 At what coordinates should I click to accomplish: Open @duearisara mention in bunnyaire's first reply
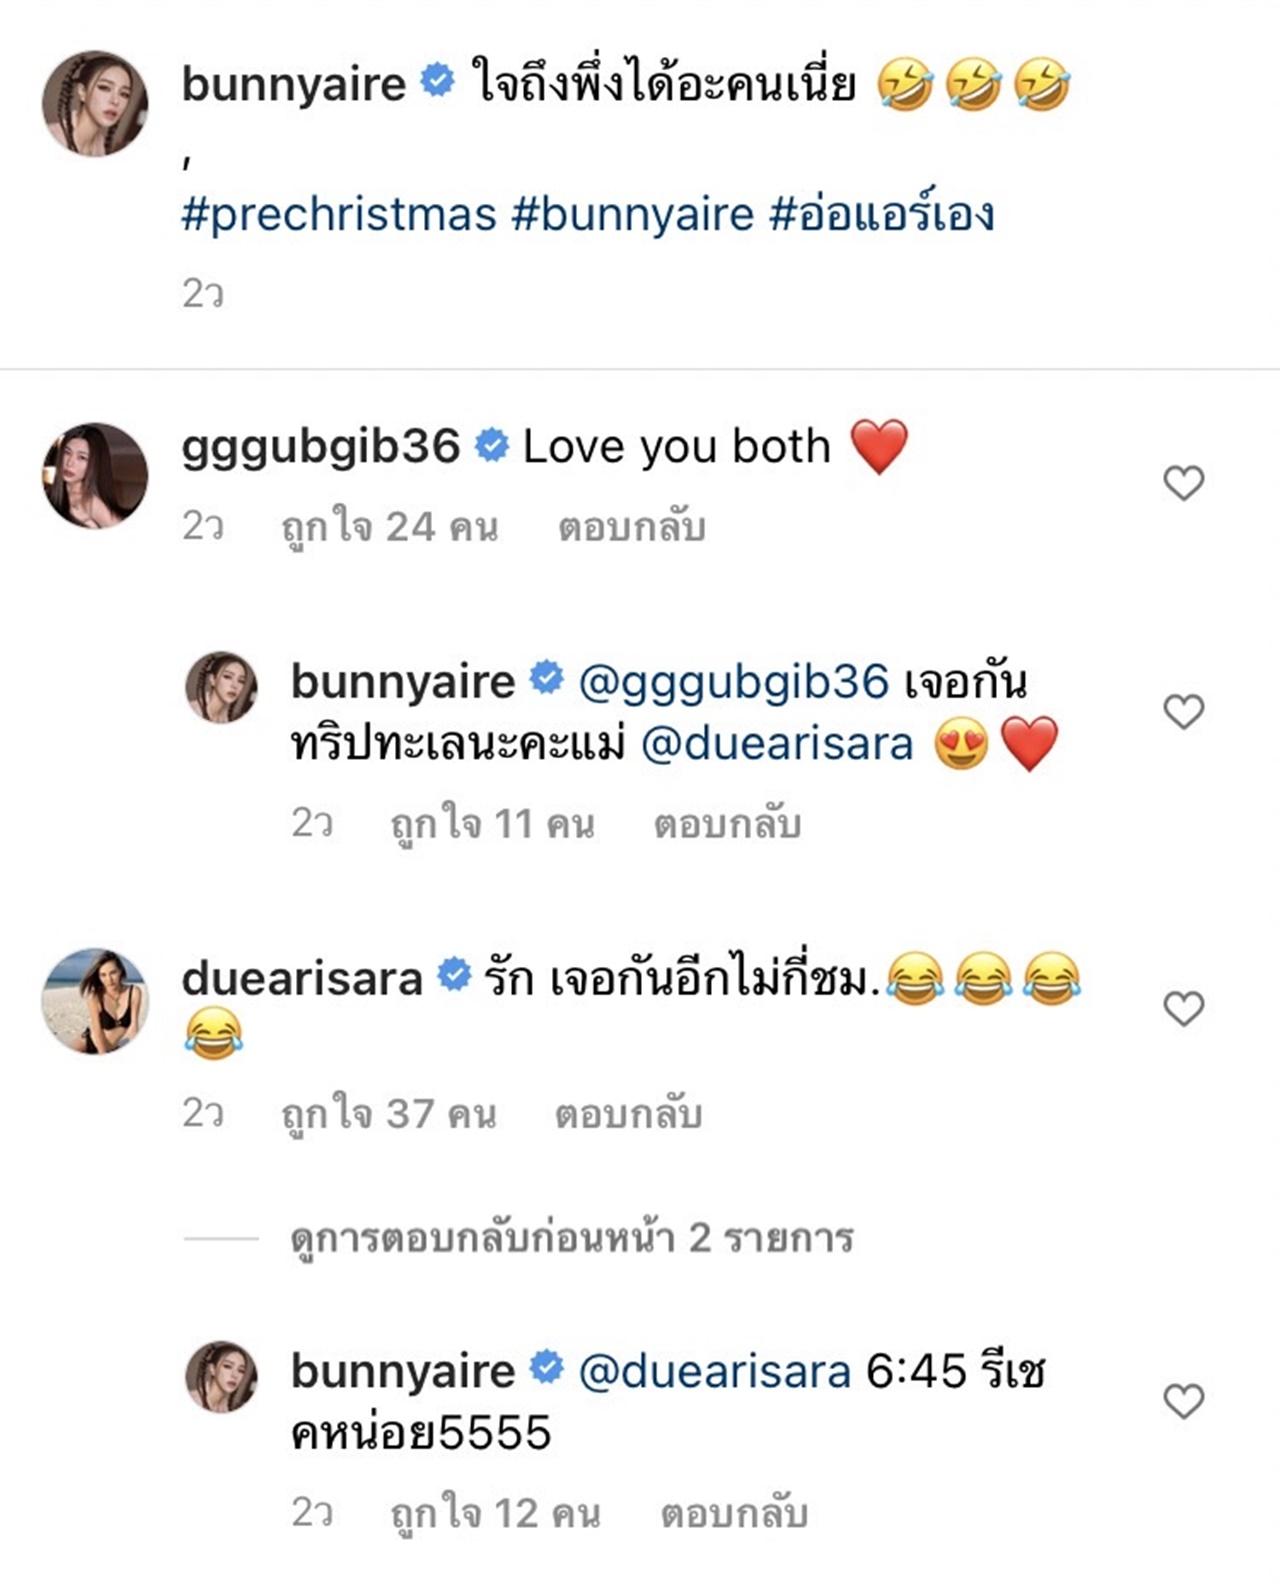(776, 744)
